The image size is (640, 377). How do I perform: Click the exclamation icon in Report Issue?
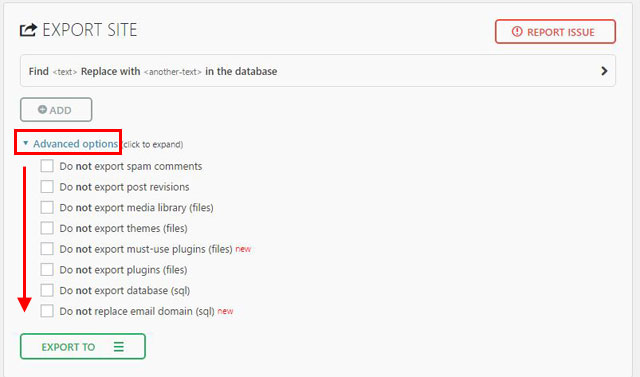click(517, 31)
